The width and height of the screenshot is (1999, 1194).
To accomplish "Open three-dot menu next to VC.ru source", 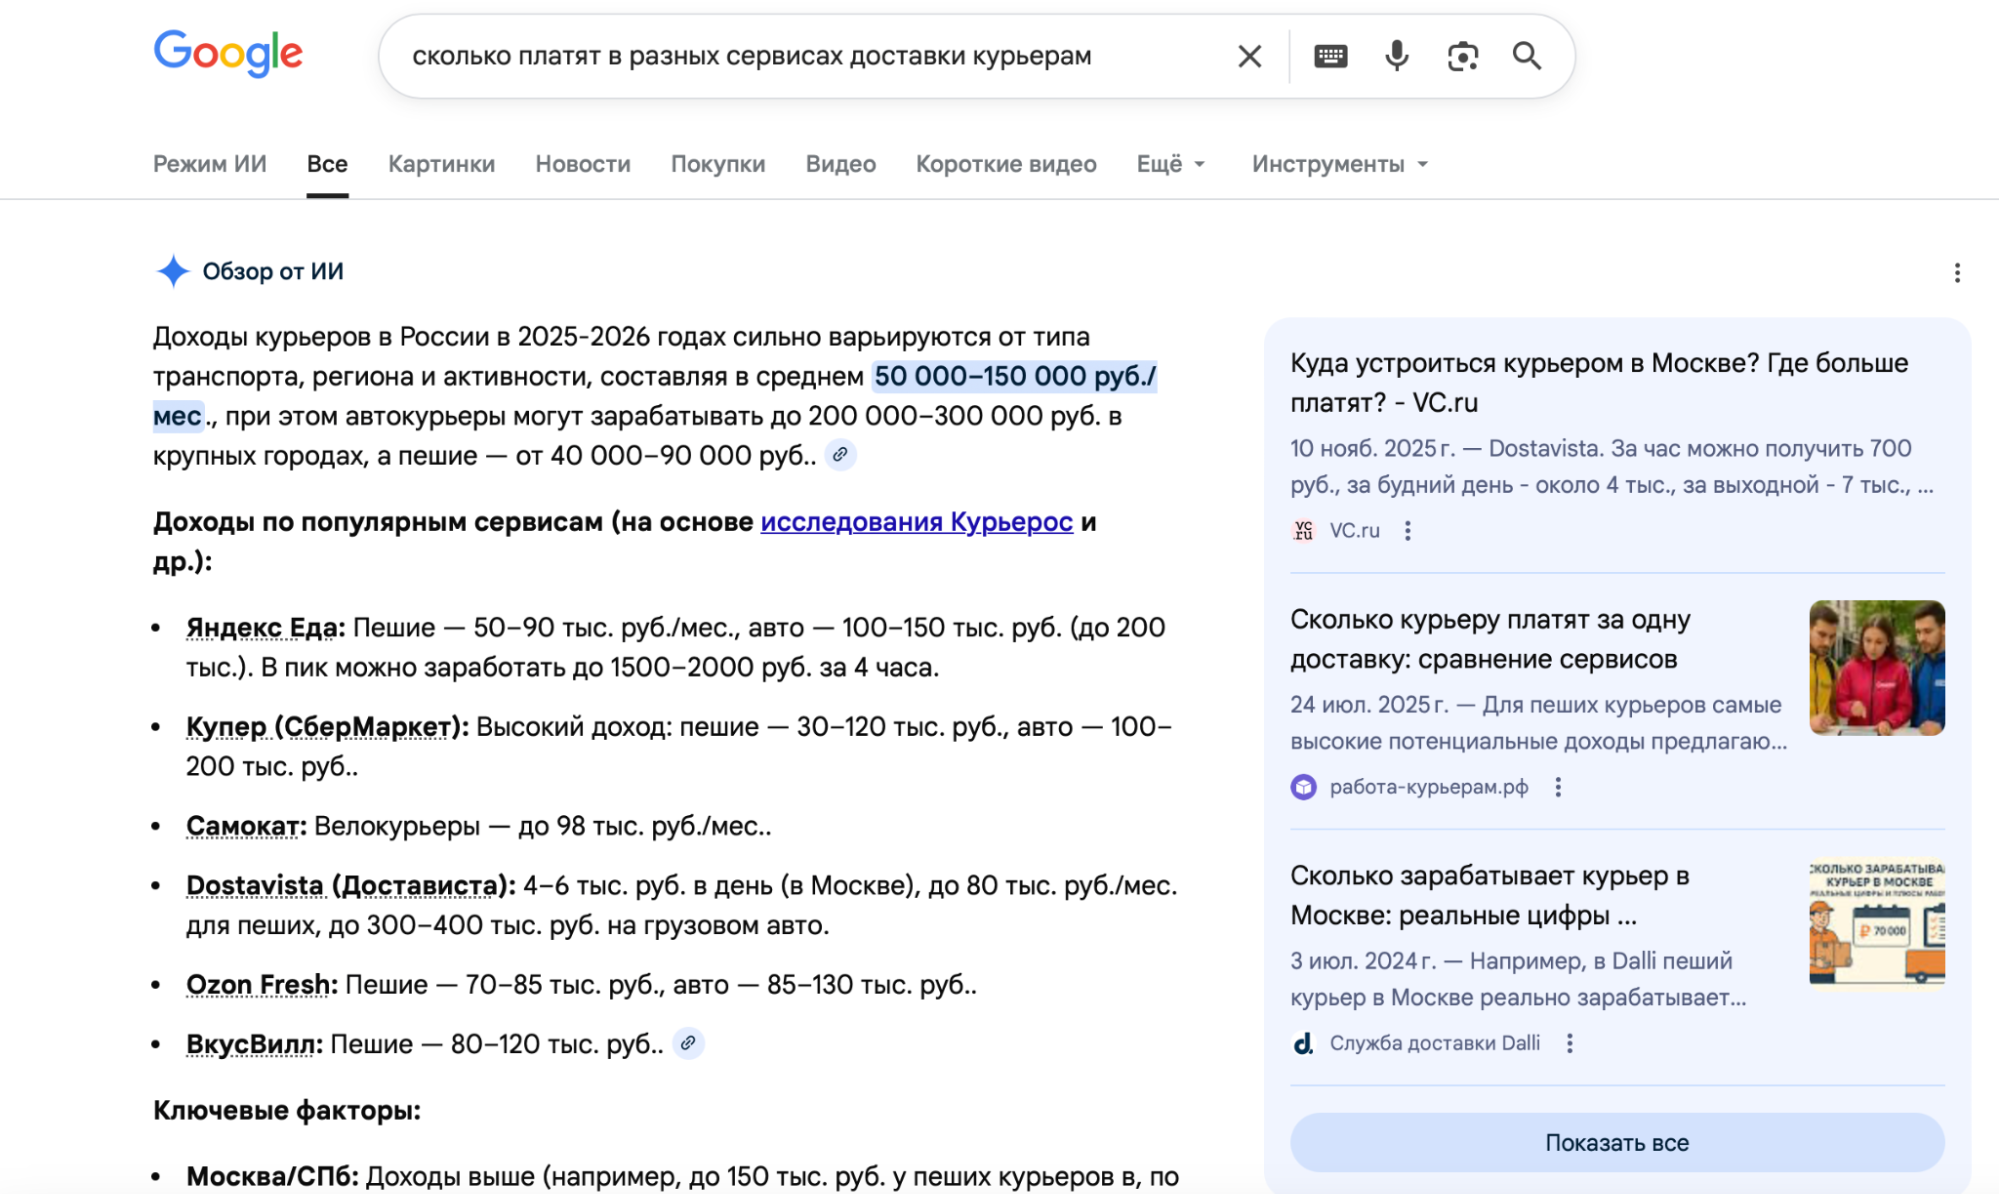I will point(1407,531).
